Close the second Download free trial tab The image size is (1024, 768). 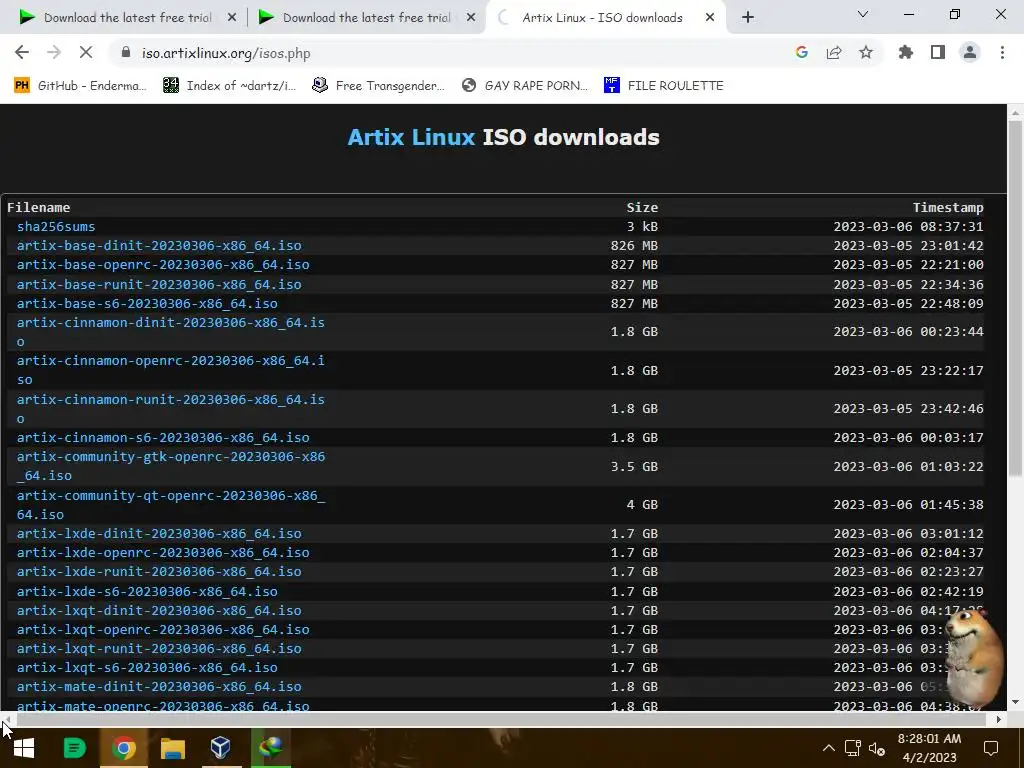pyautogui.click(x=471, y=18)
